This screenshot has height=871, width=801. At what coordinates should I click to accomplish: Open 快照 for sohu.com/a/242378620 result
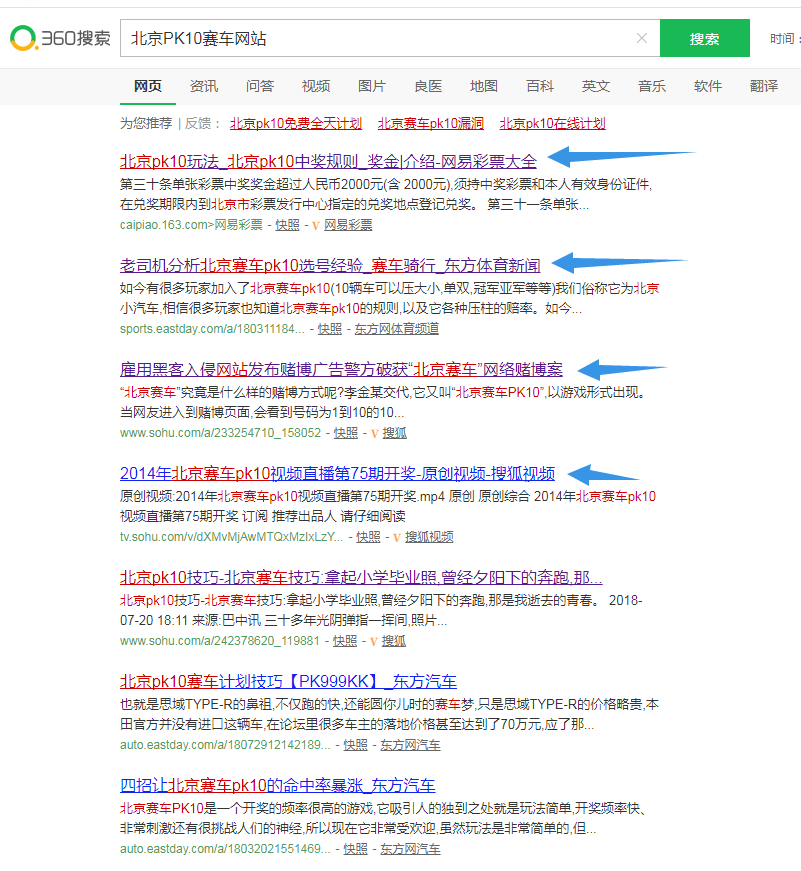coord(344,641)
